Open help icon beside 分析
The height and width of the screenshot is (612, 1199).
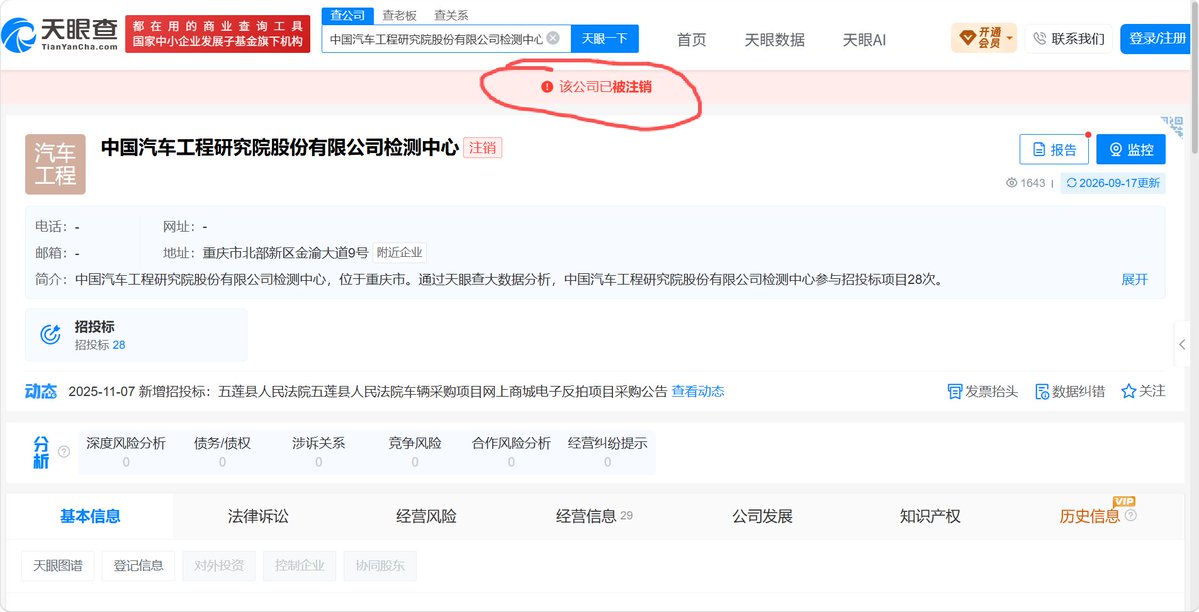pyautogui.click(x=64, y=451)
